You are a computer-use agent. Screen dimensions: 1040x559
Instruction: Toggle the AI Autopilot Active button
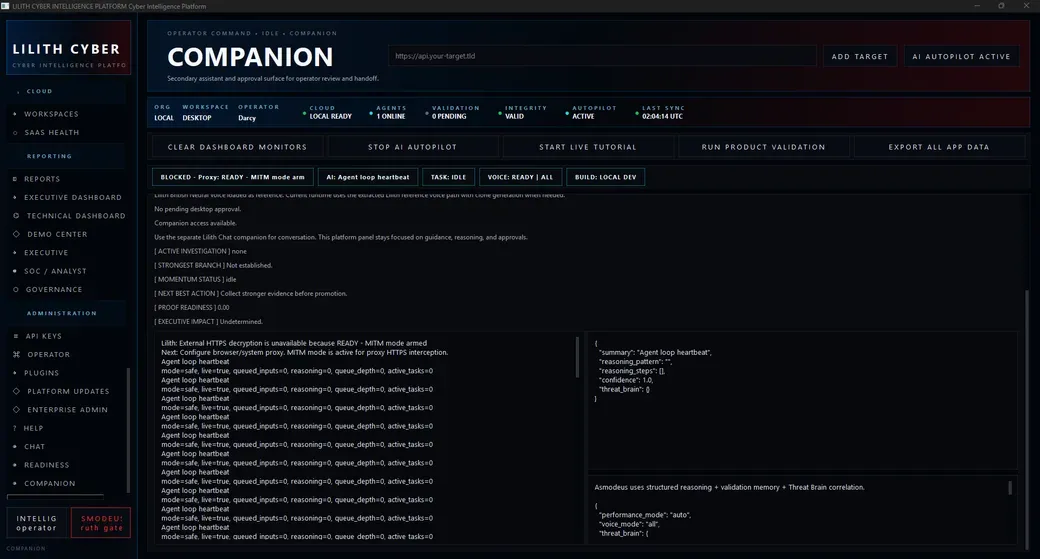[961, 56]
